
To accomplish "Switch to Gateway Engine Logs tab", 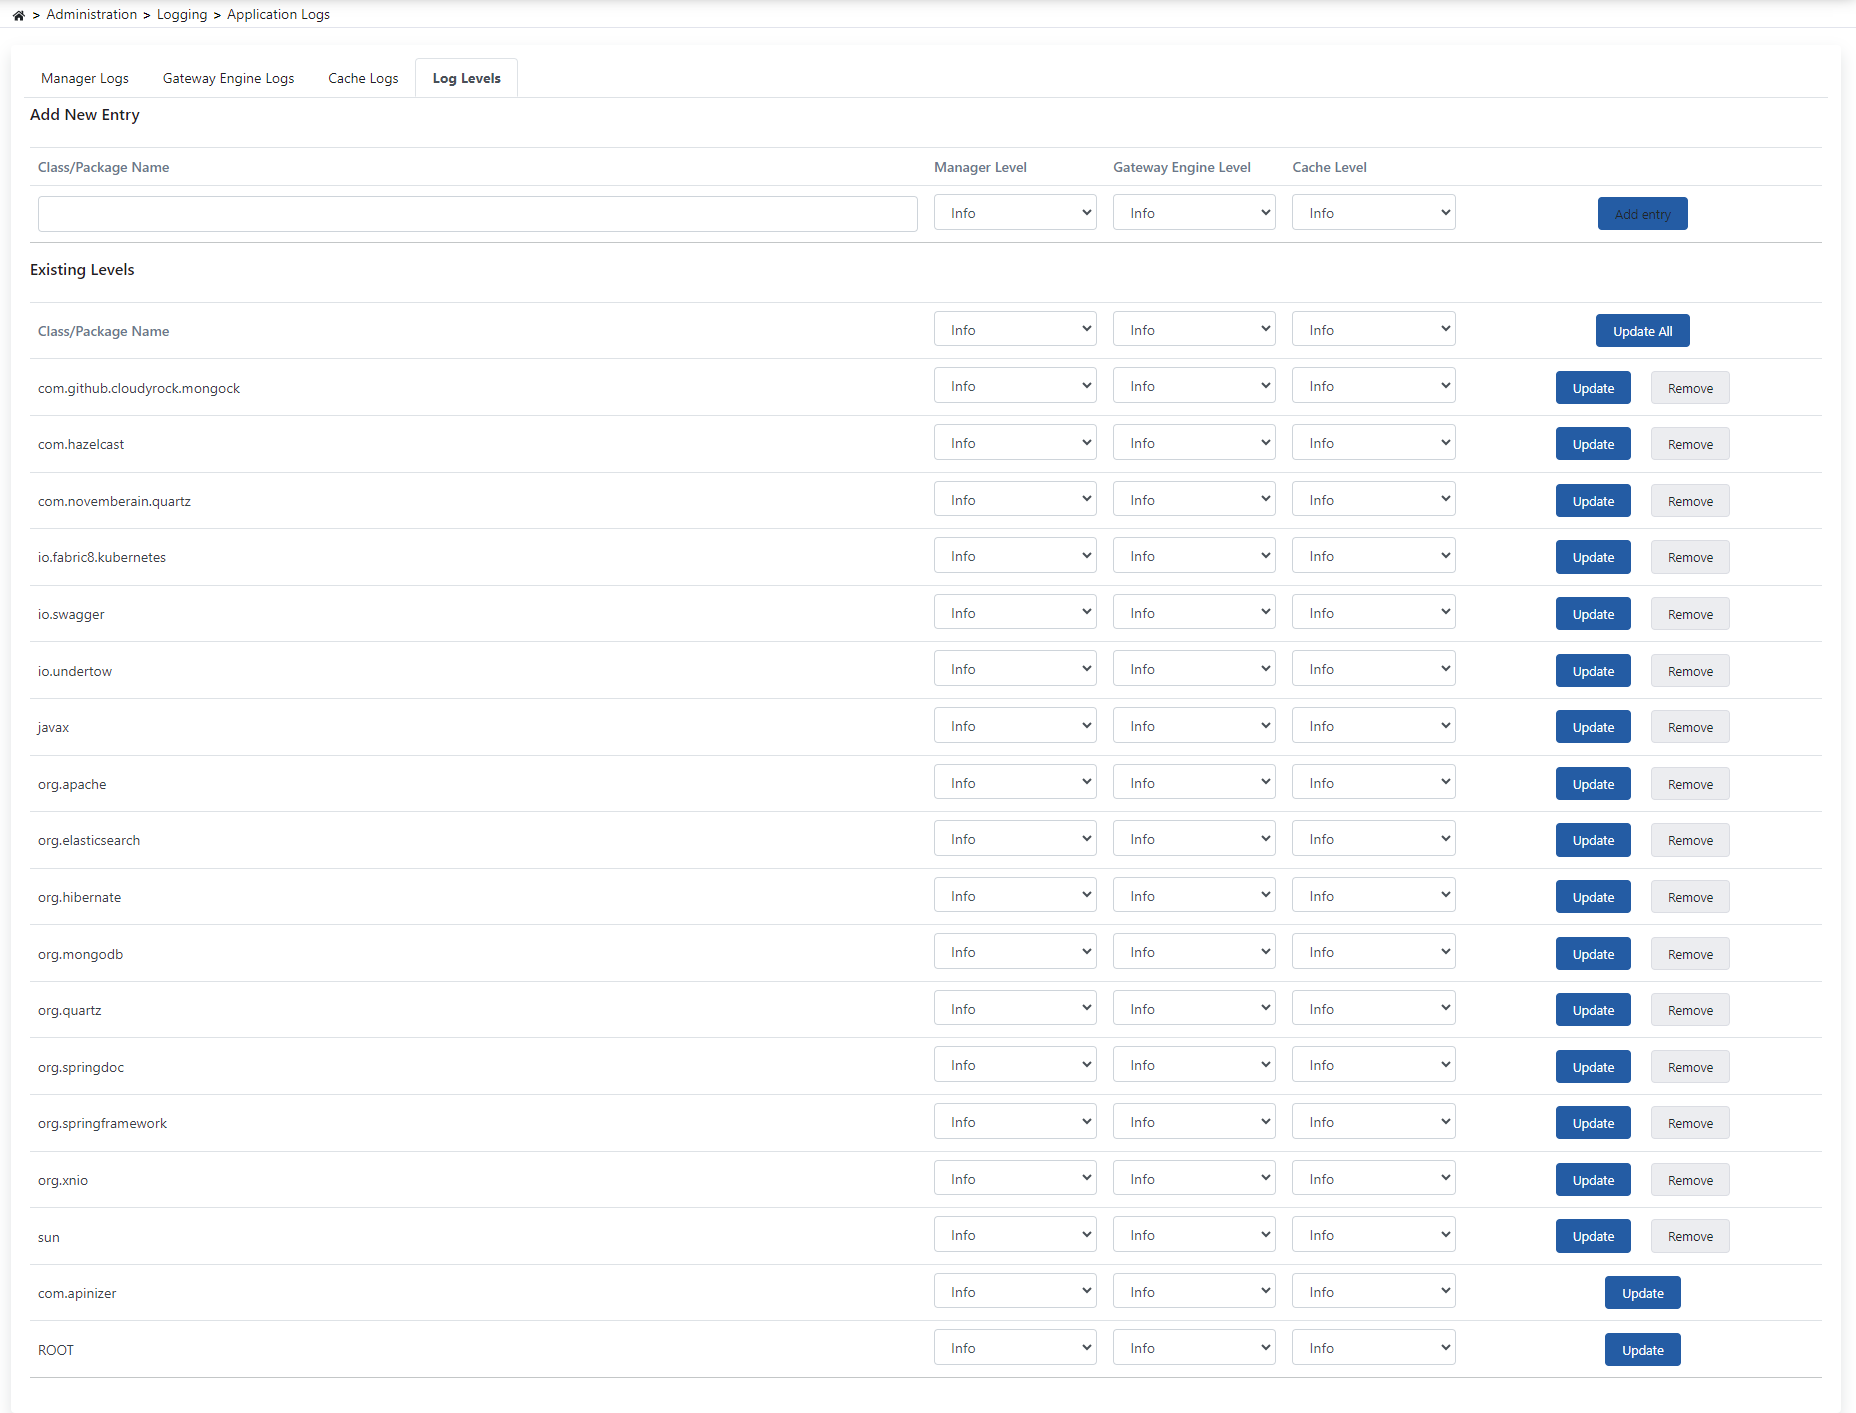I will coord(228,78).
